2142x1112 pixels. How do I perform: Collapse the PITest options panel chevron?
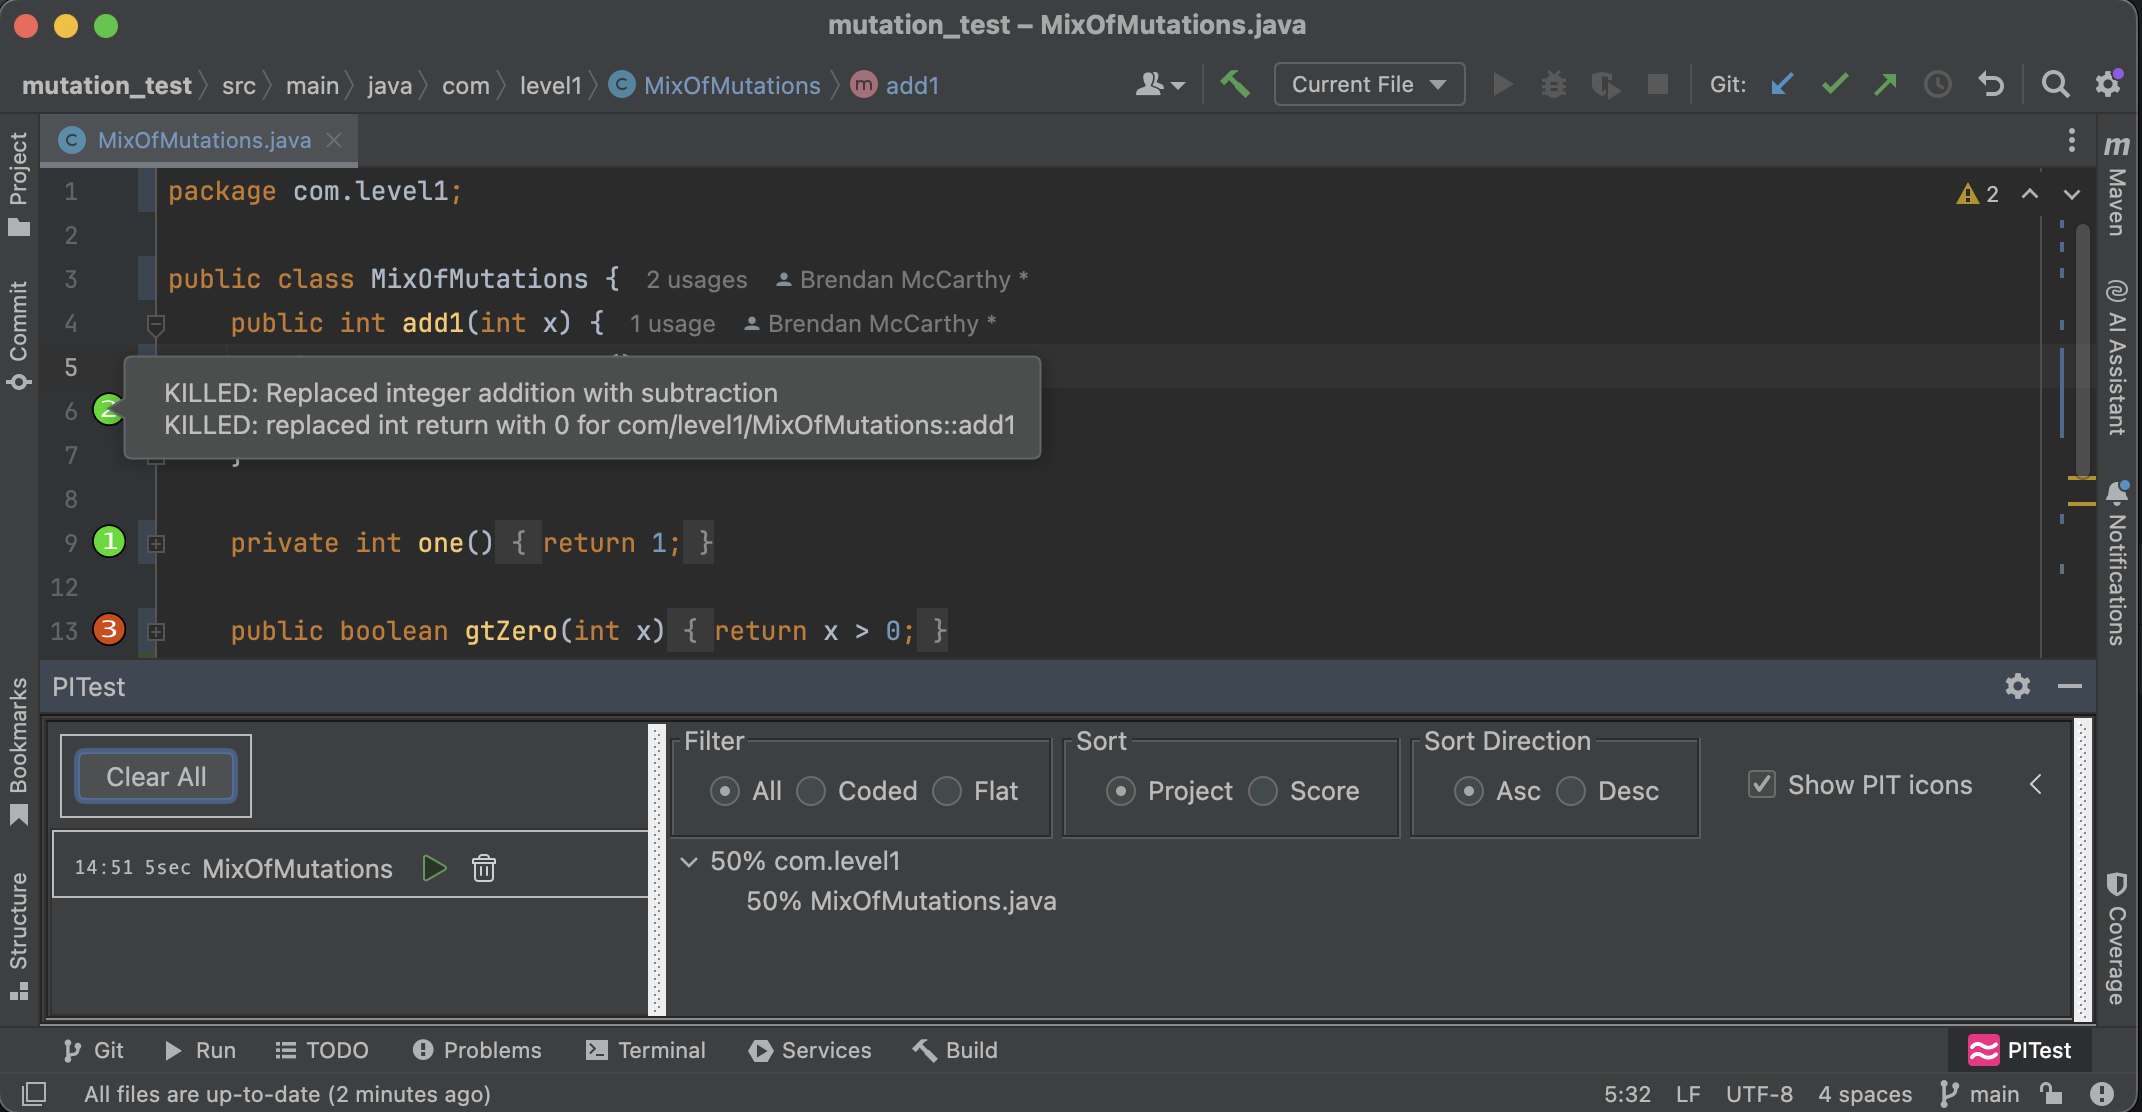tap(2036, 784)
